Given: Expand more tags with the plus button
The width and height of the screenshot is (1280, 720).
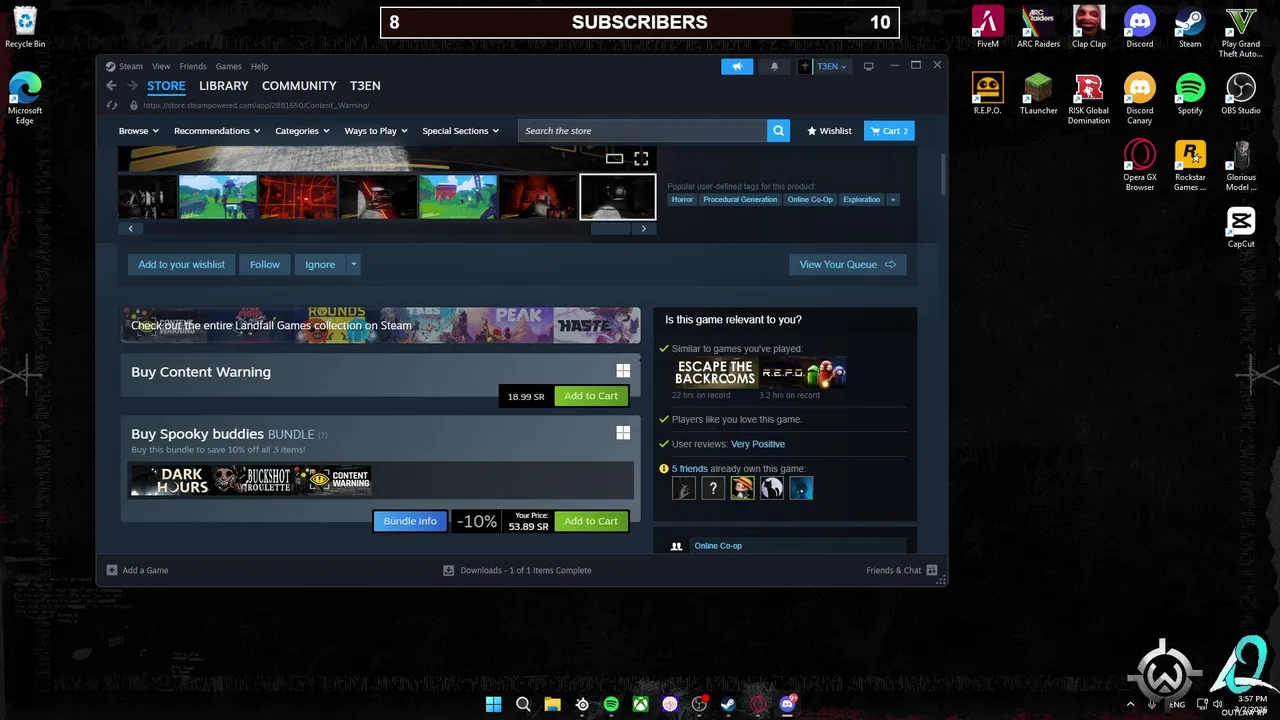Looking at the screenshot, I should click(893, 200).
